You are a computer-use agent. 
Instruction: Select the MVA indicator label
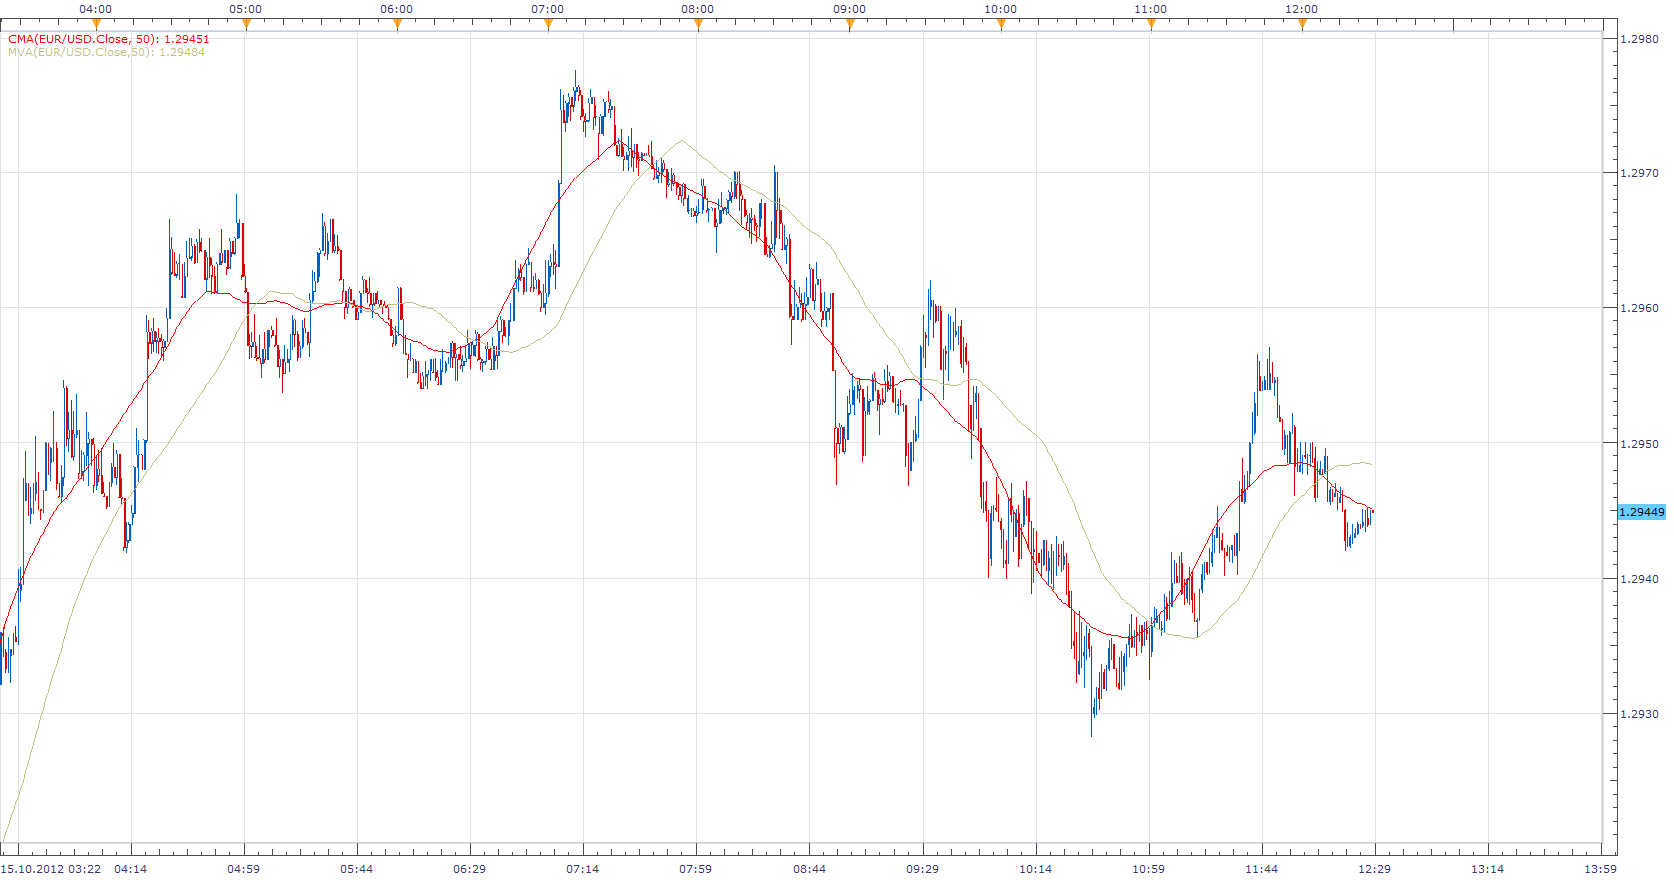pos(106,52)
